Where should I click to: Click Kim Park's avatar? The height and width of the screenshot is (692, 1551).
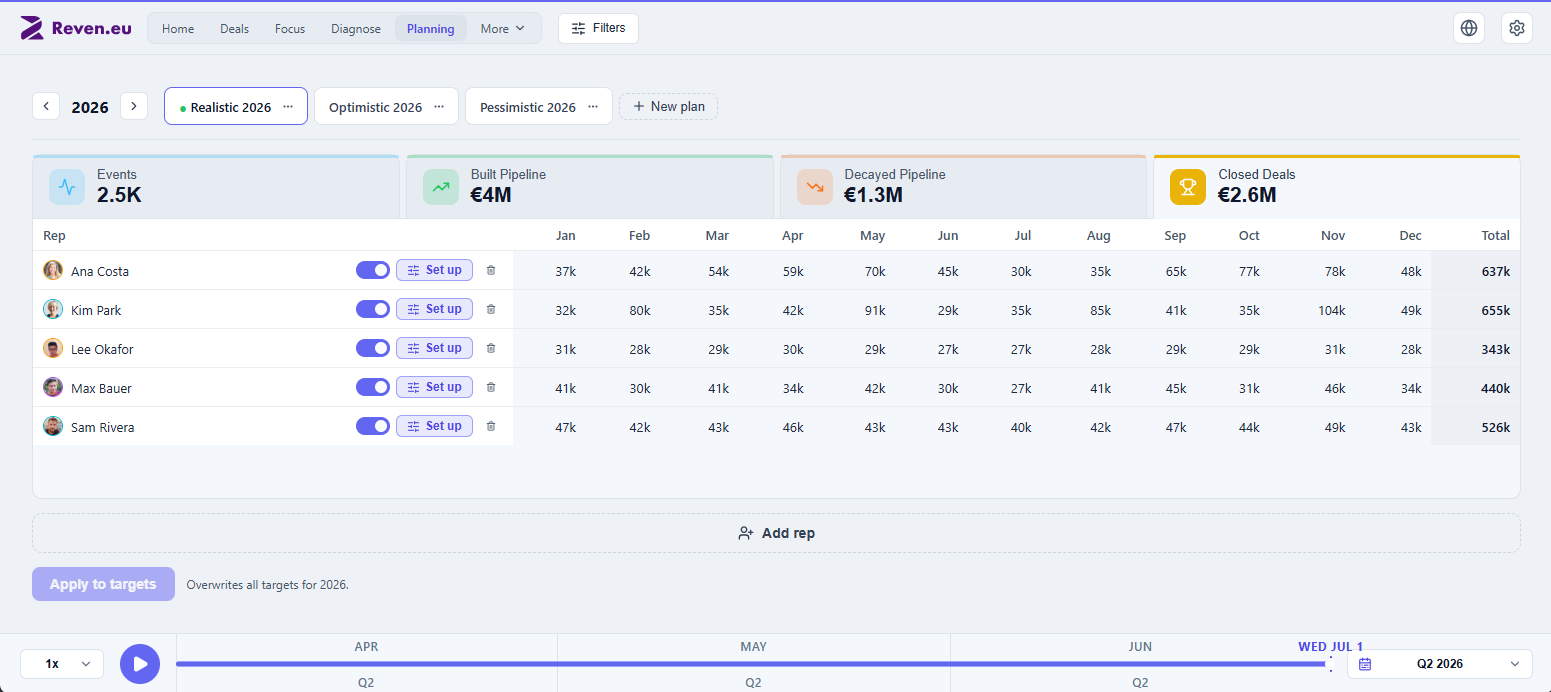point(53,309)
